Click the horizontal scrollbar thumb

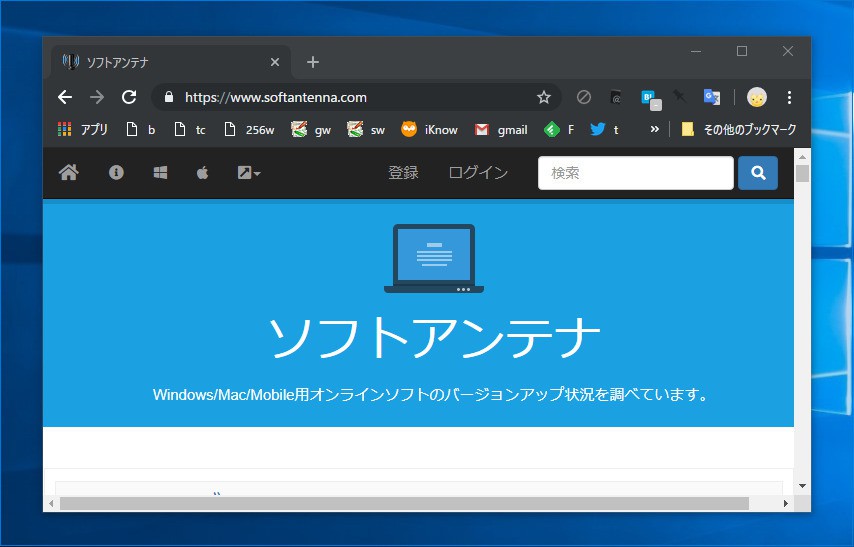coord(404,503)
